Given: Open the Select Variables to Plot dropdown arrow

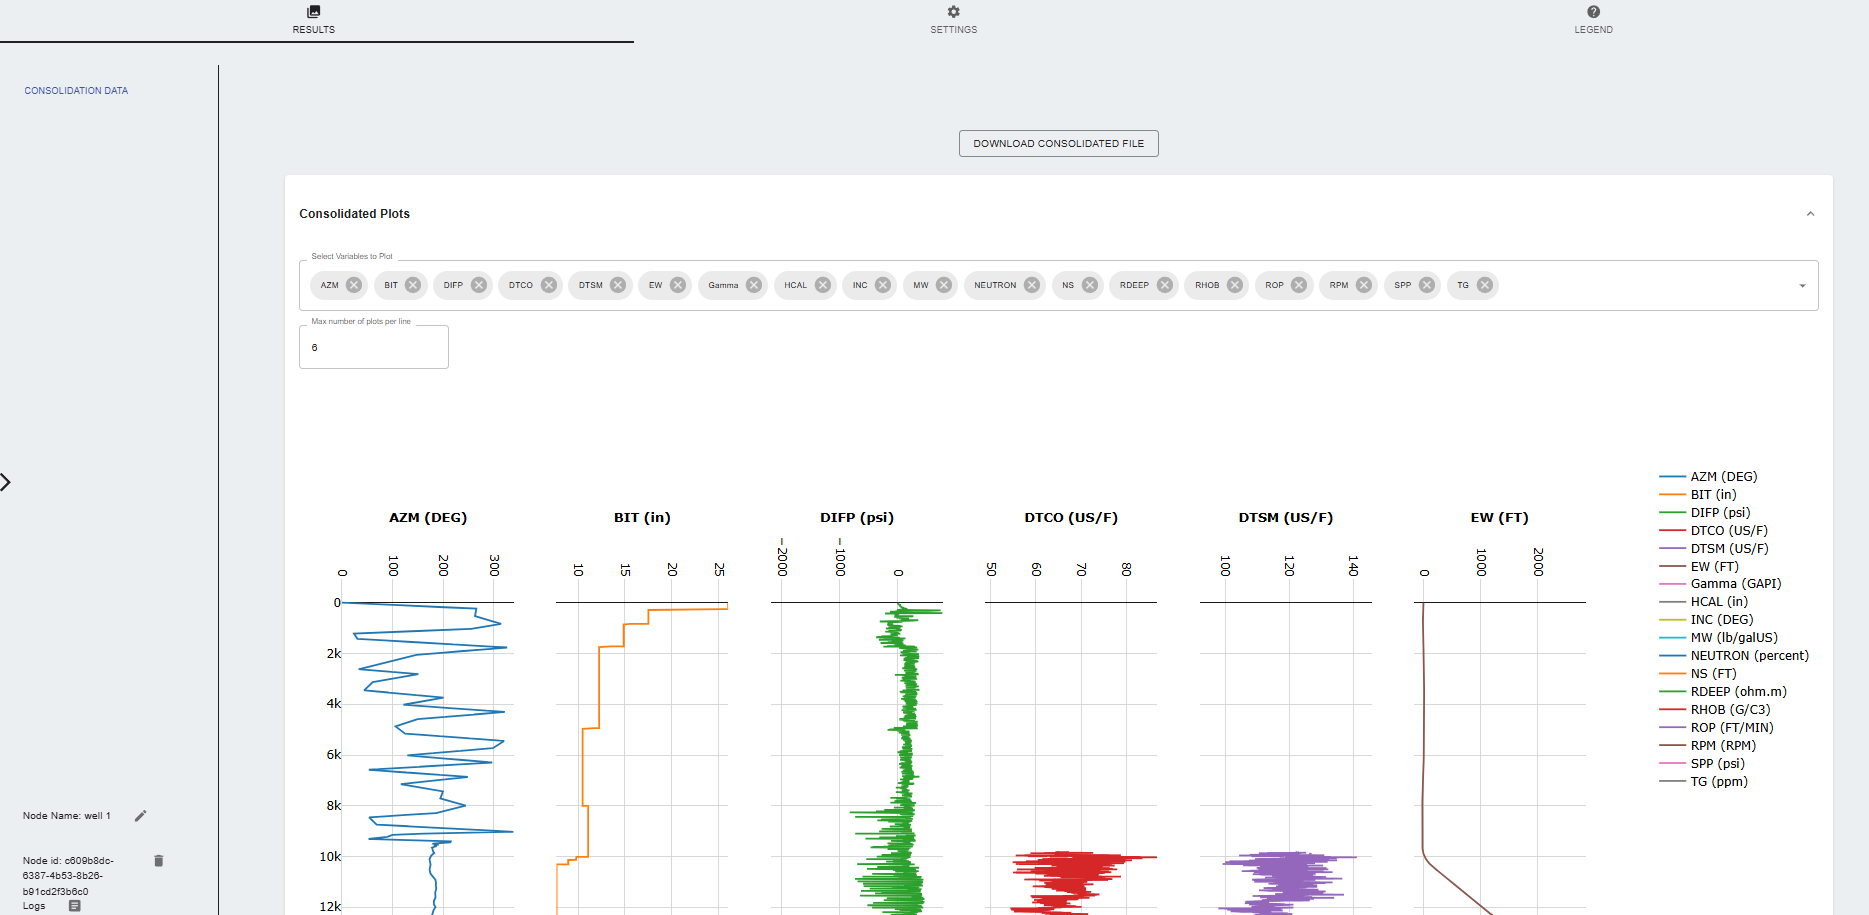Looking at the screenshot, I should [x=1802, y=286].
